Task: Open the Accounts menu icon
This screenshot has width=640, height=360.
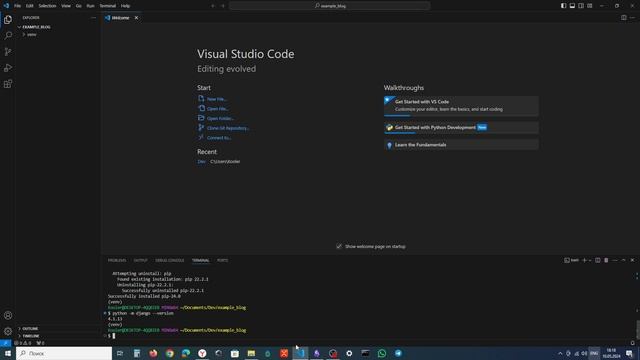Action: click(x=8, y=315)
